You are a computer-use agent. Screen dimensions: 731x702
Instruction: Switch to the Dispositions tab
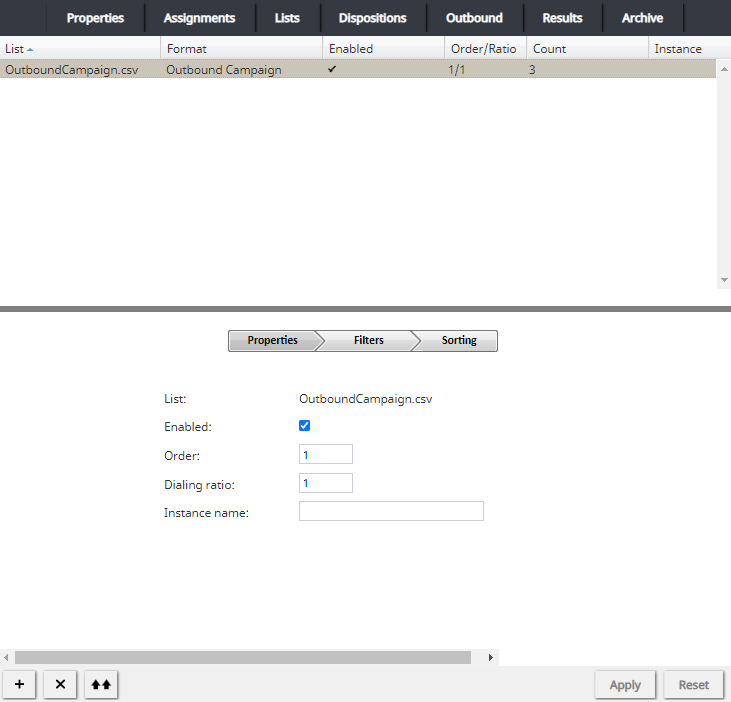[x=372, y=18]
